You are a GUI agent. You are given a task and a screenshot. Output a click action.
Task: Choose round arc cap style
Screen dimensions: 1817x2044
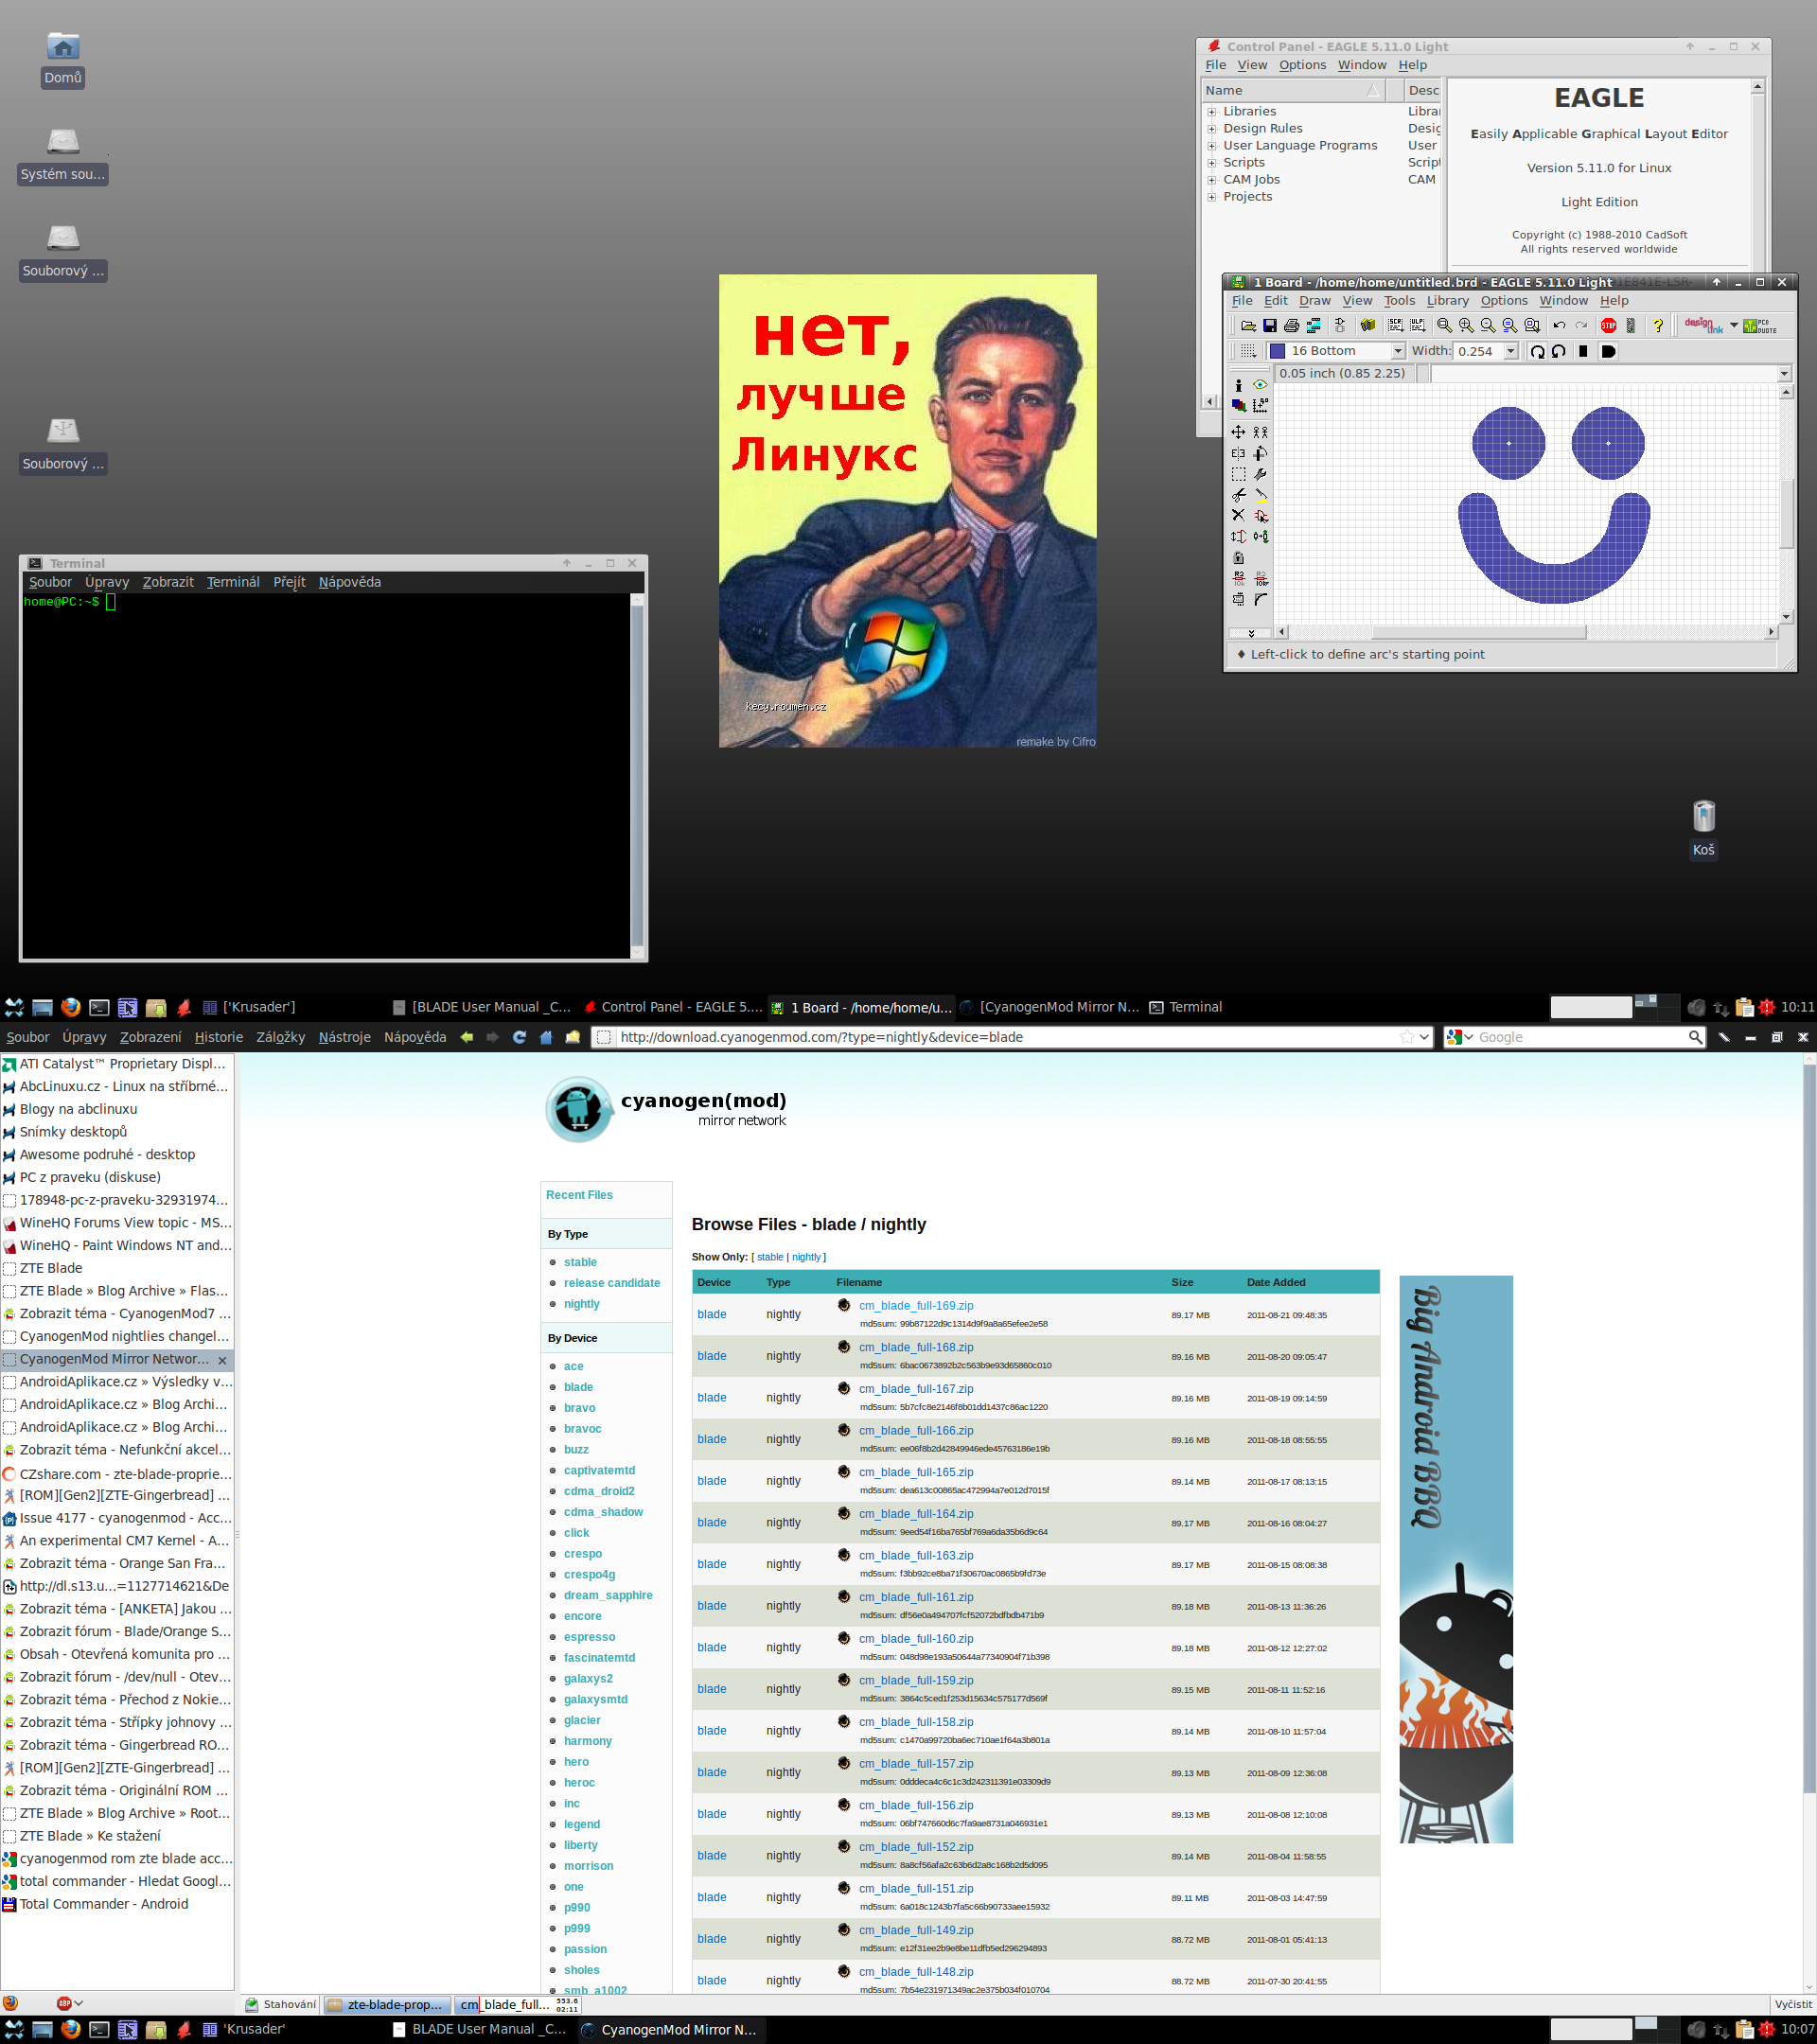(x=1608, y=351)
